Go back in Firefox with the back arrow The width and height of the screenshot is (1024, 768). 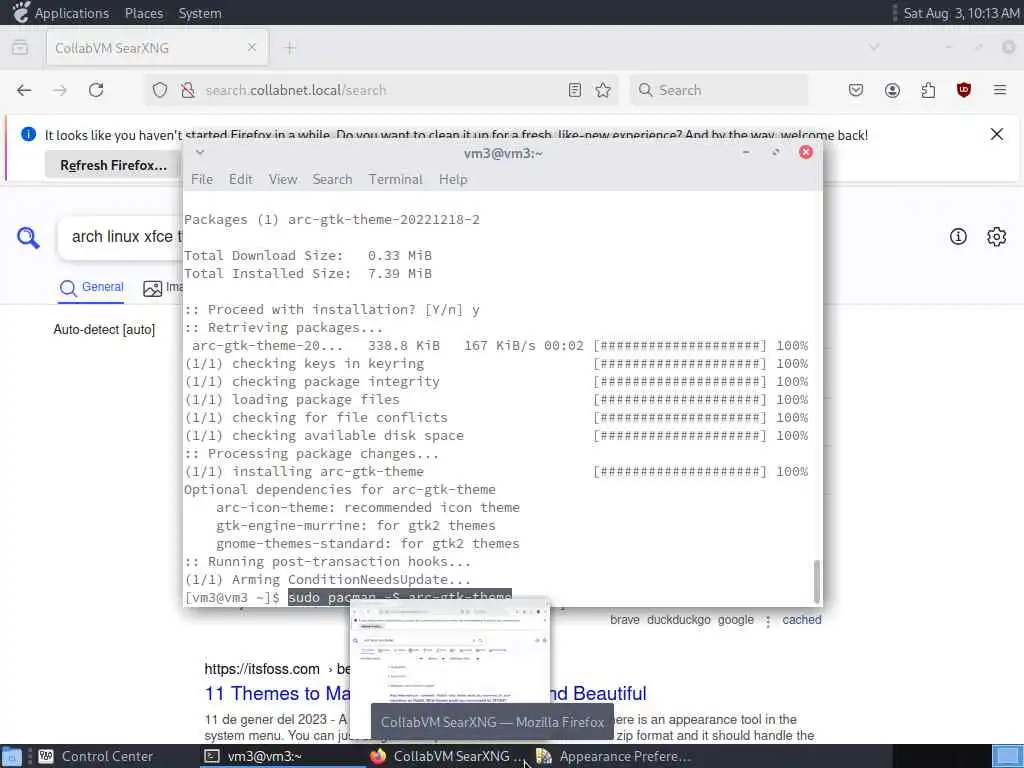point(24,90)
